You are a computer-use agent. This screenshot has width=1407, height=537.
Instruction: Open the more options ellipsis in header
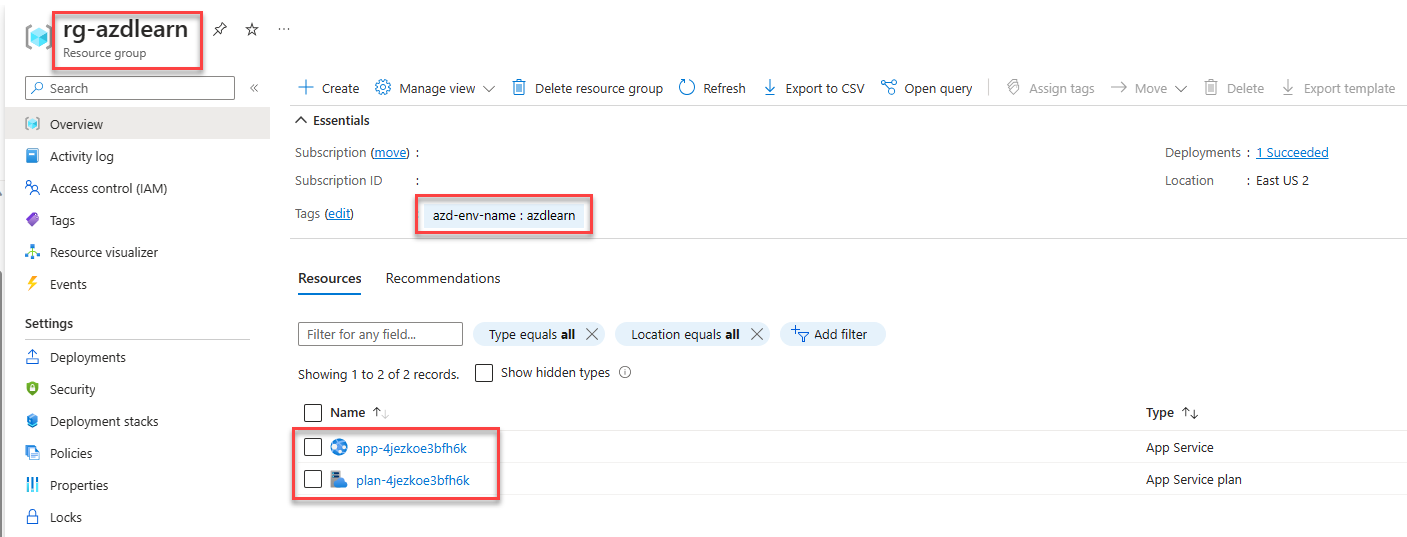pyautogui.click(x=284, y=29)
